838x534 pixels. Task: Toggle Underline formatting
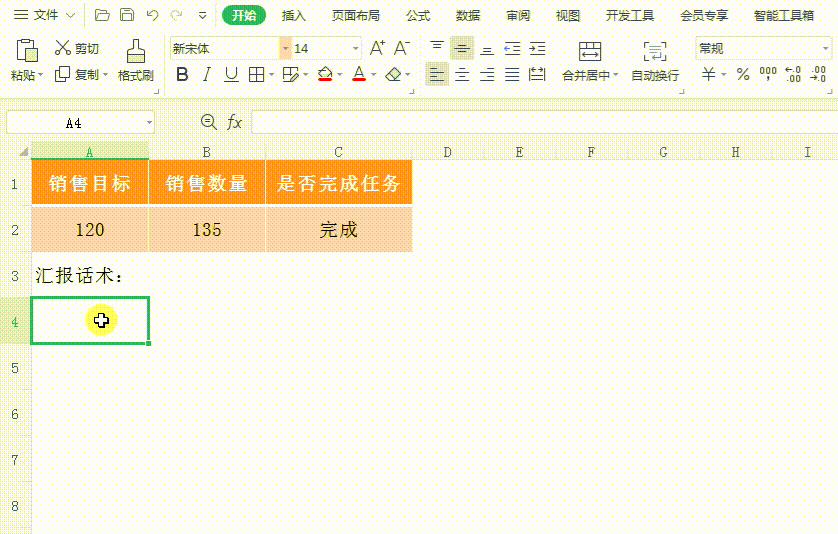point(231,74)
